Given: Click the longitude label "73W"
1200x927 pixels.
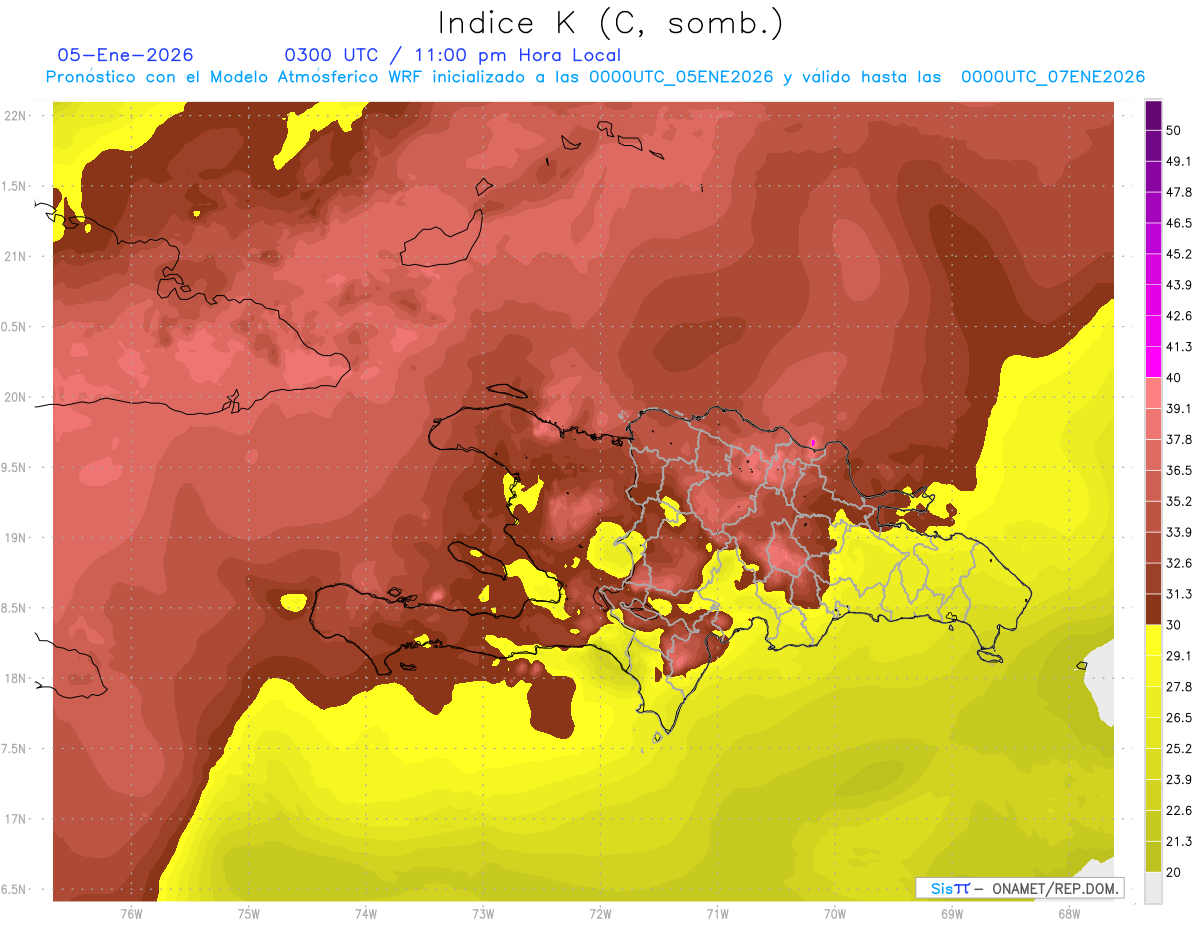Looking at the screenshot, I should click(483, 914).
